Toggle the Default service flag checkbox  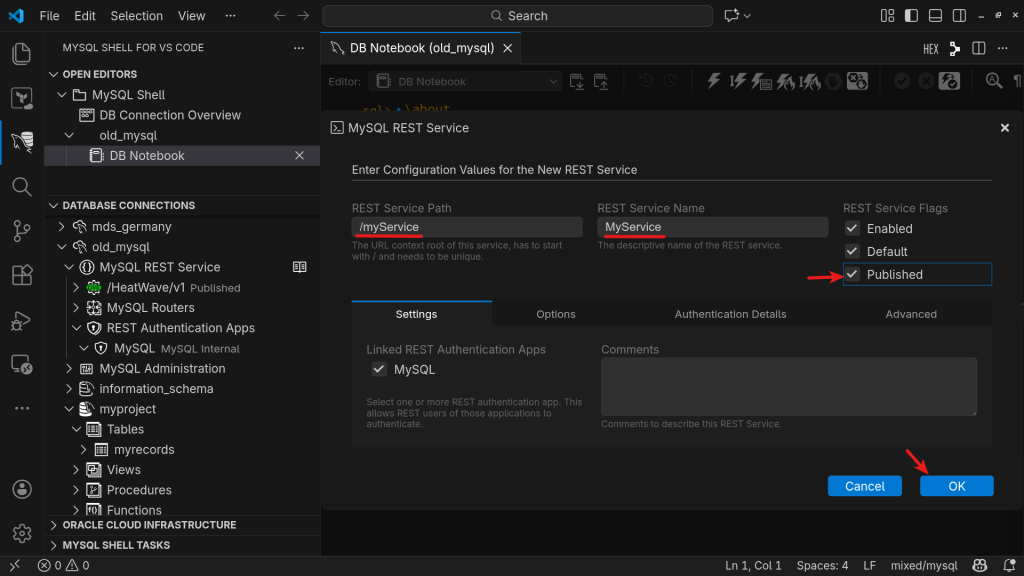coord(853,251)
